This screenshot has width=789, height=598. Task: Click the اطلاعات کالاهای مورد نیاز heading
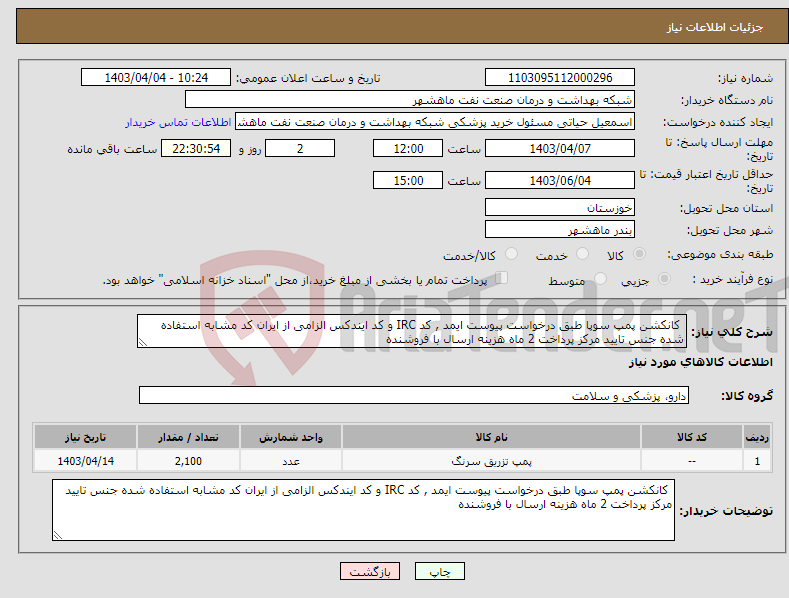[x=700, y=362]
